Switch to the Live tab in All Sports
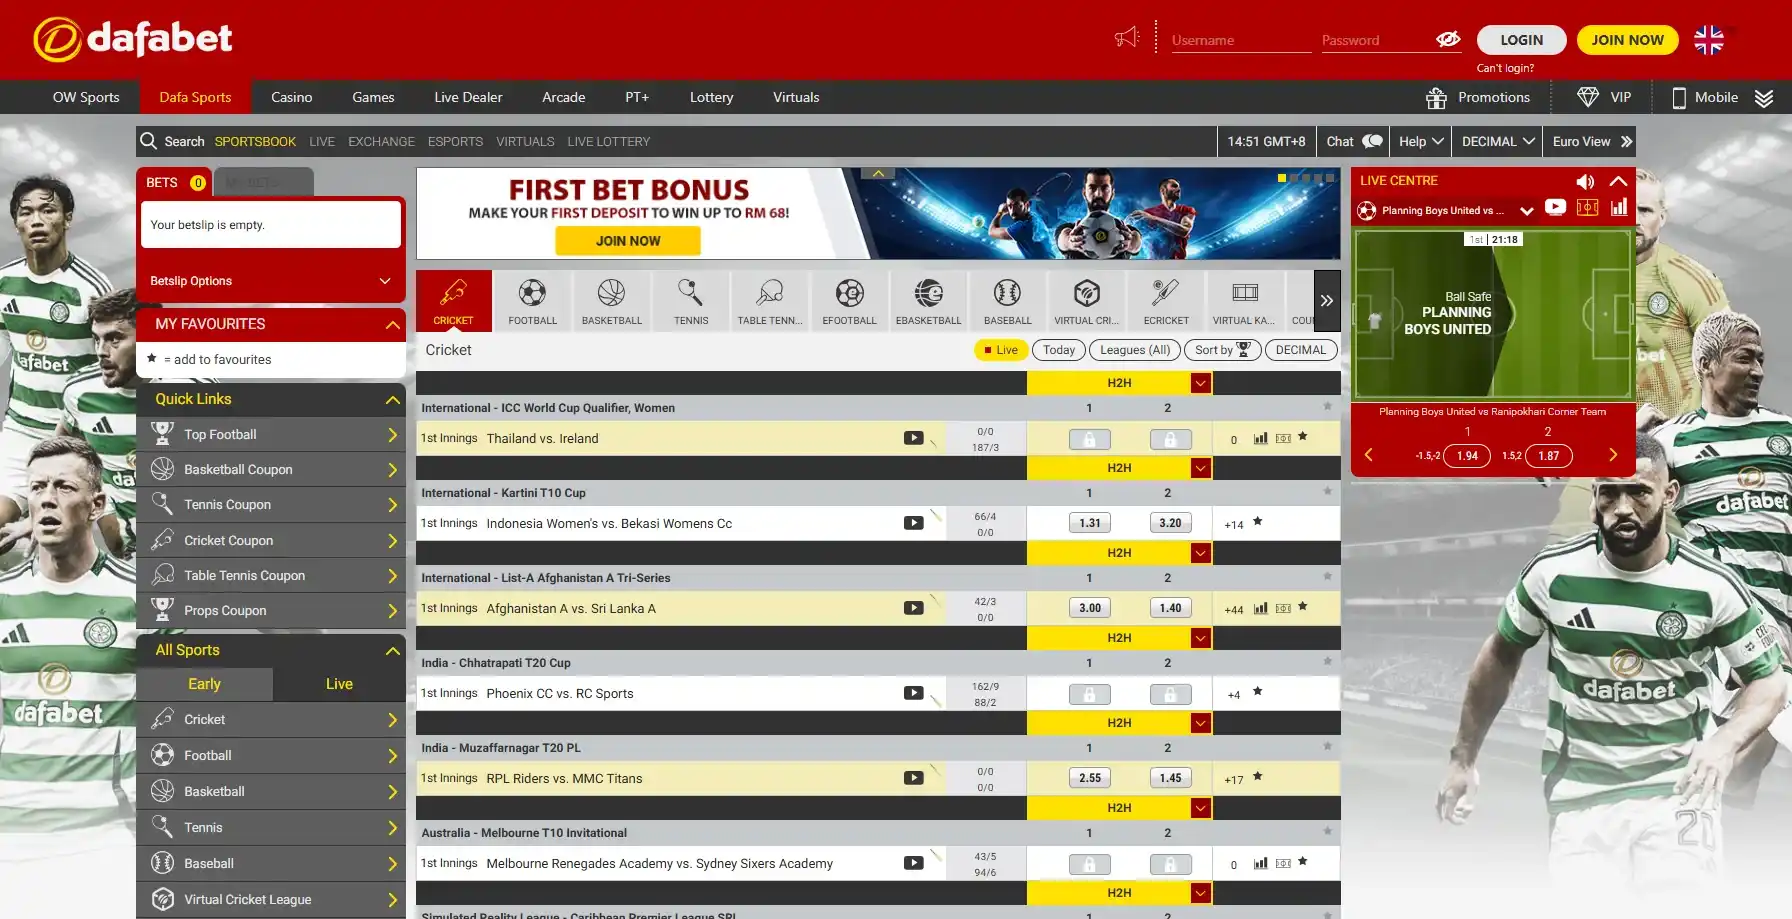 click(x=339, y=684)
